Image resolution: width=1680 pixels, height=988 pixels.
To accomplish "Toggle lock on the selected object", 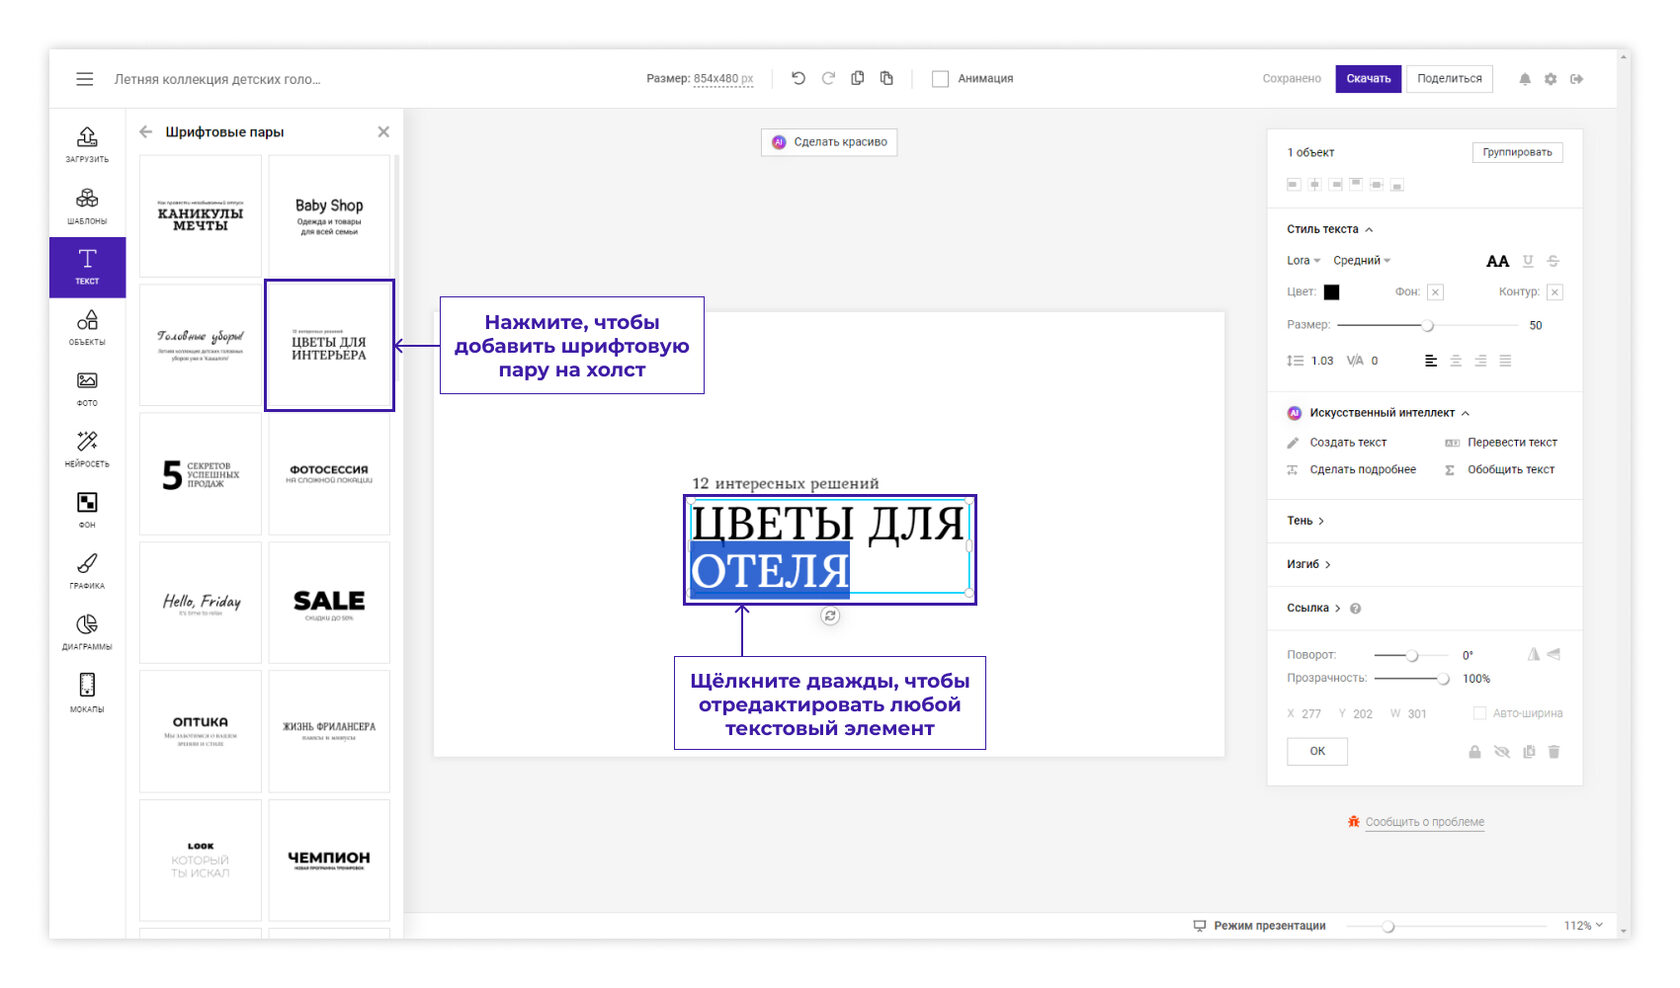I will tap(1475, 752).
